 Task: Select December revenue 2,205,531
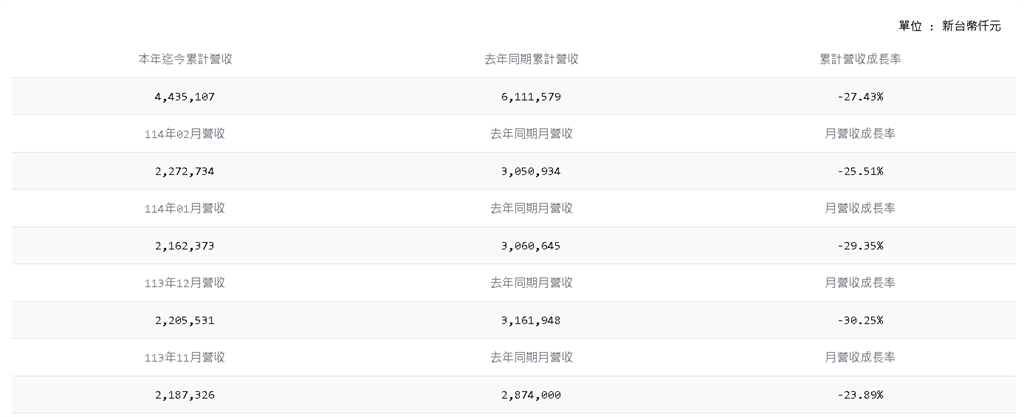click(185, 320)
